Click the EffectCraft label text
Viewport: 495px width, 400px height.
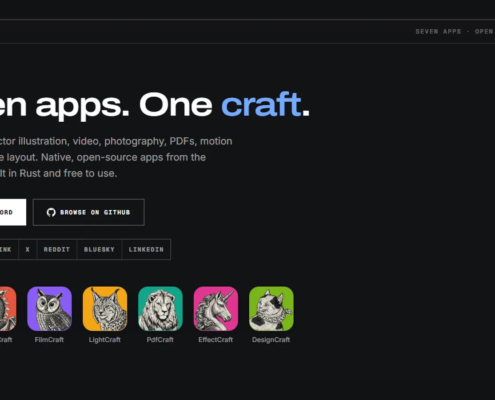pos(216,340)
